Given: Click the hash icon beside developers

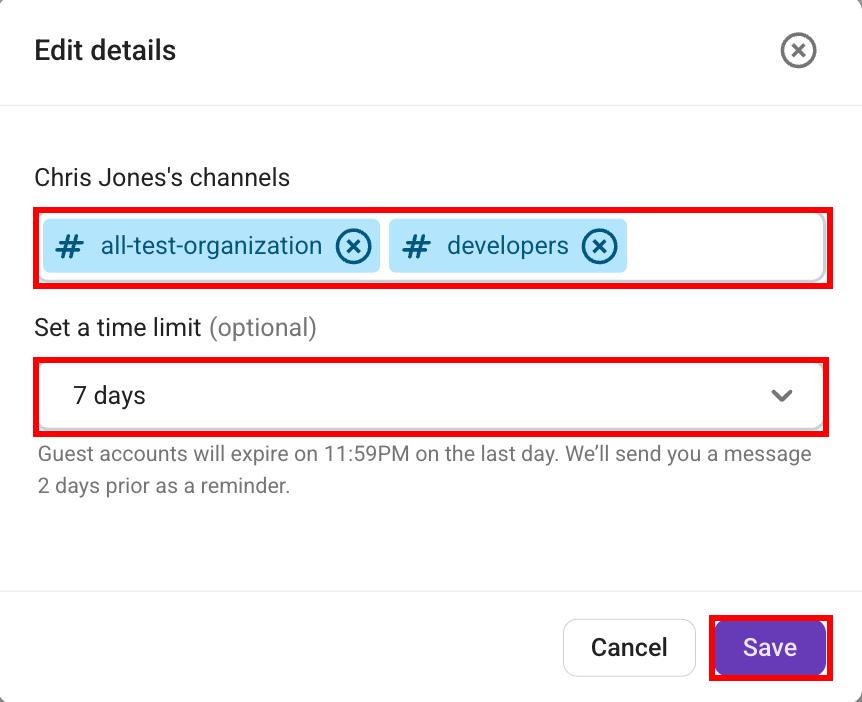Looking at the screenshot, I should tap(415, 246).
